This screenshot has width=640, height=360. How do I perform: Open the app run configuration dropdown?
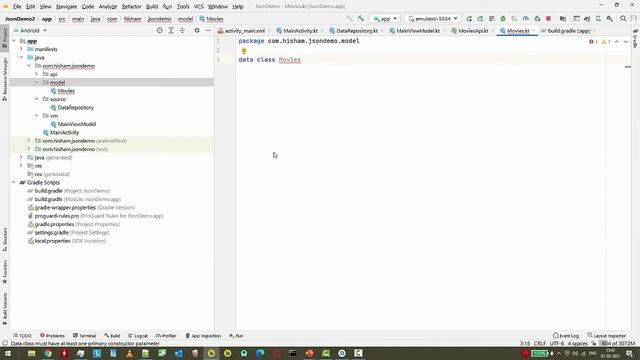coord(385,19)
